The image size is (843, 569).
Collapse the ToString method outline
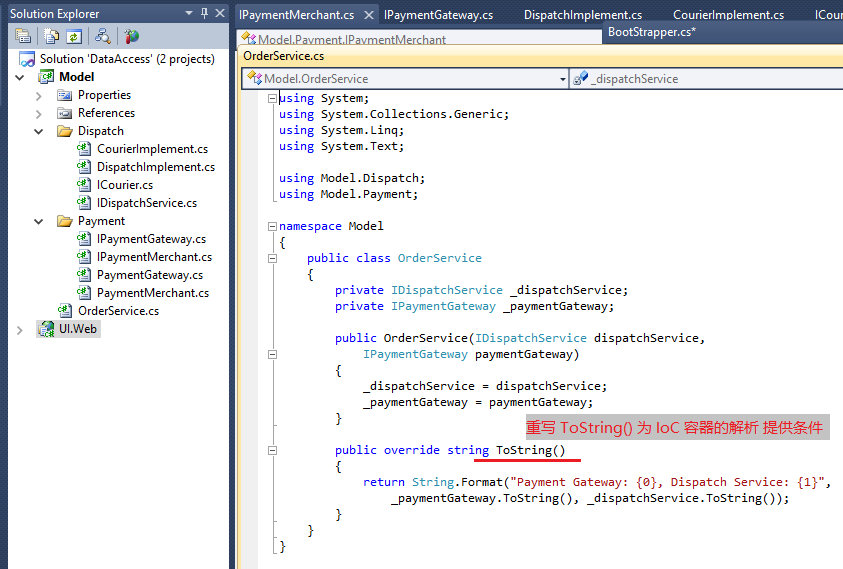(273, 451)
